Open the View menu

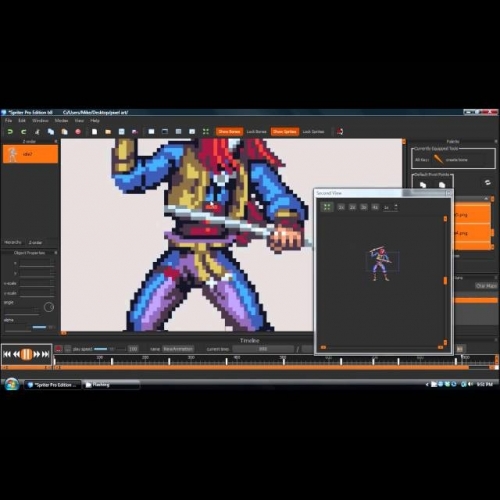click(x=79, y=120)
